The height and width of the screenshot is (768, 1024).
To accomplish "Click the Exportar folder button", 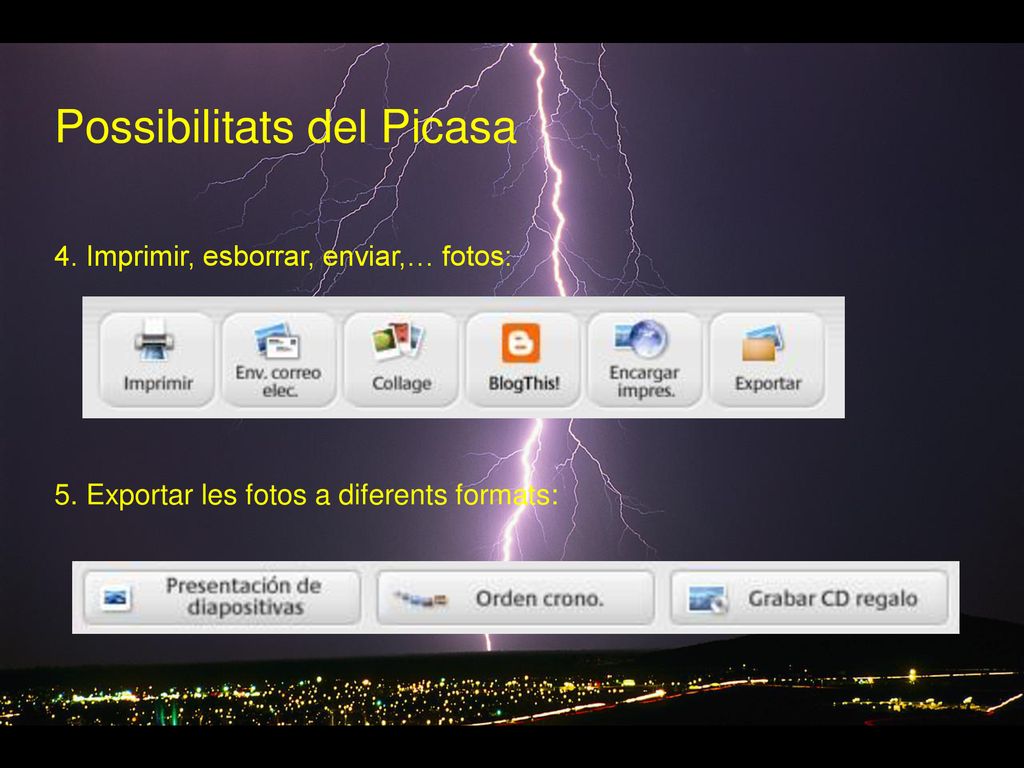I will 767,359.
